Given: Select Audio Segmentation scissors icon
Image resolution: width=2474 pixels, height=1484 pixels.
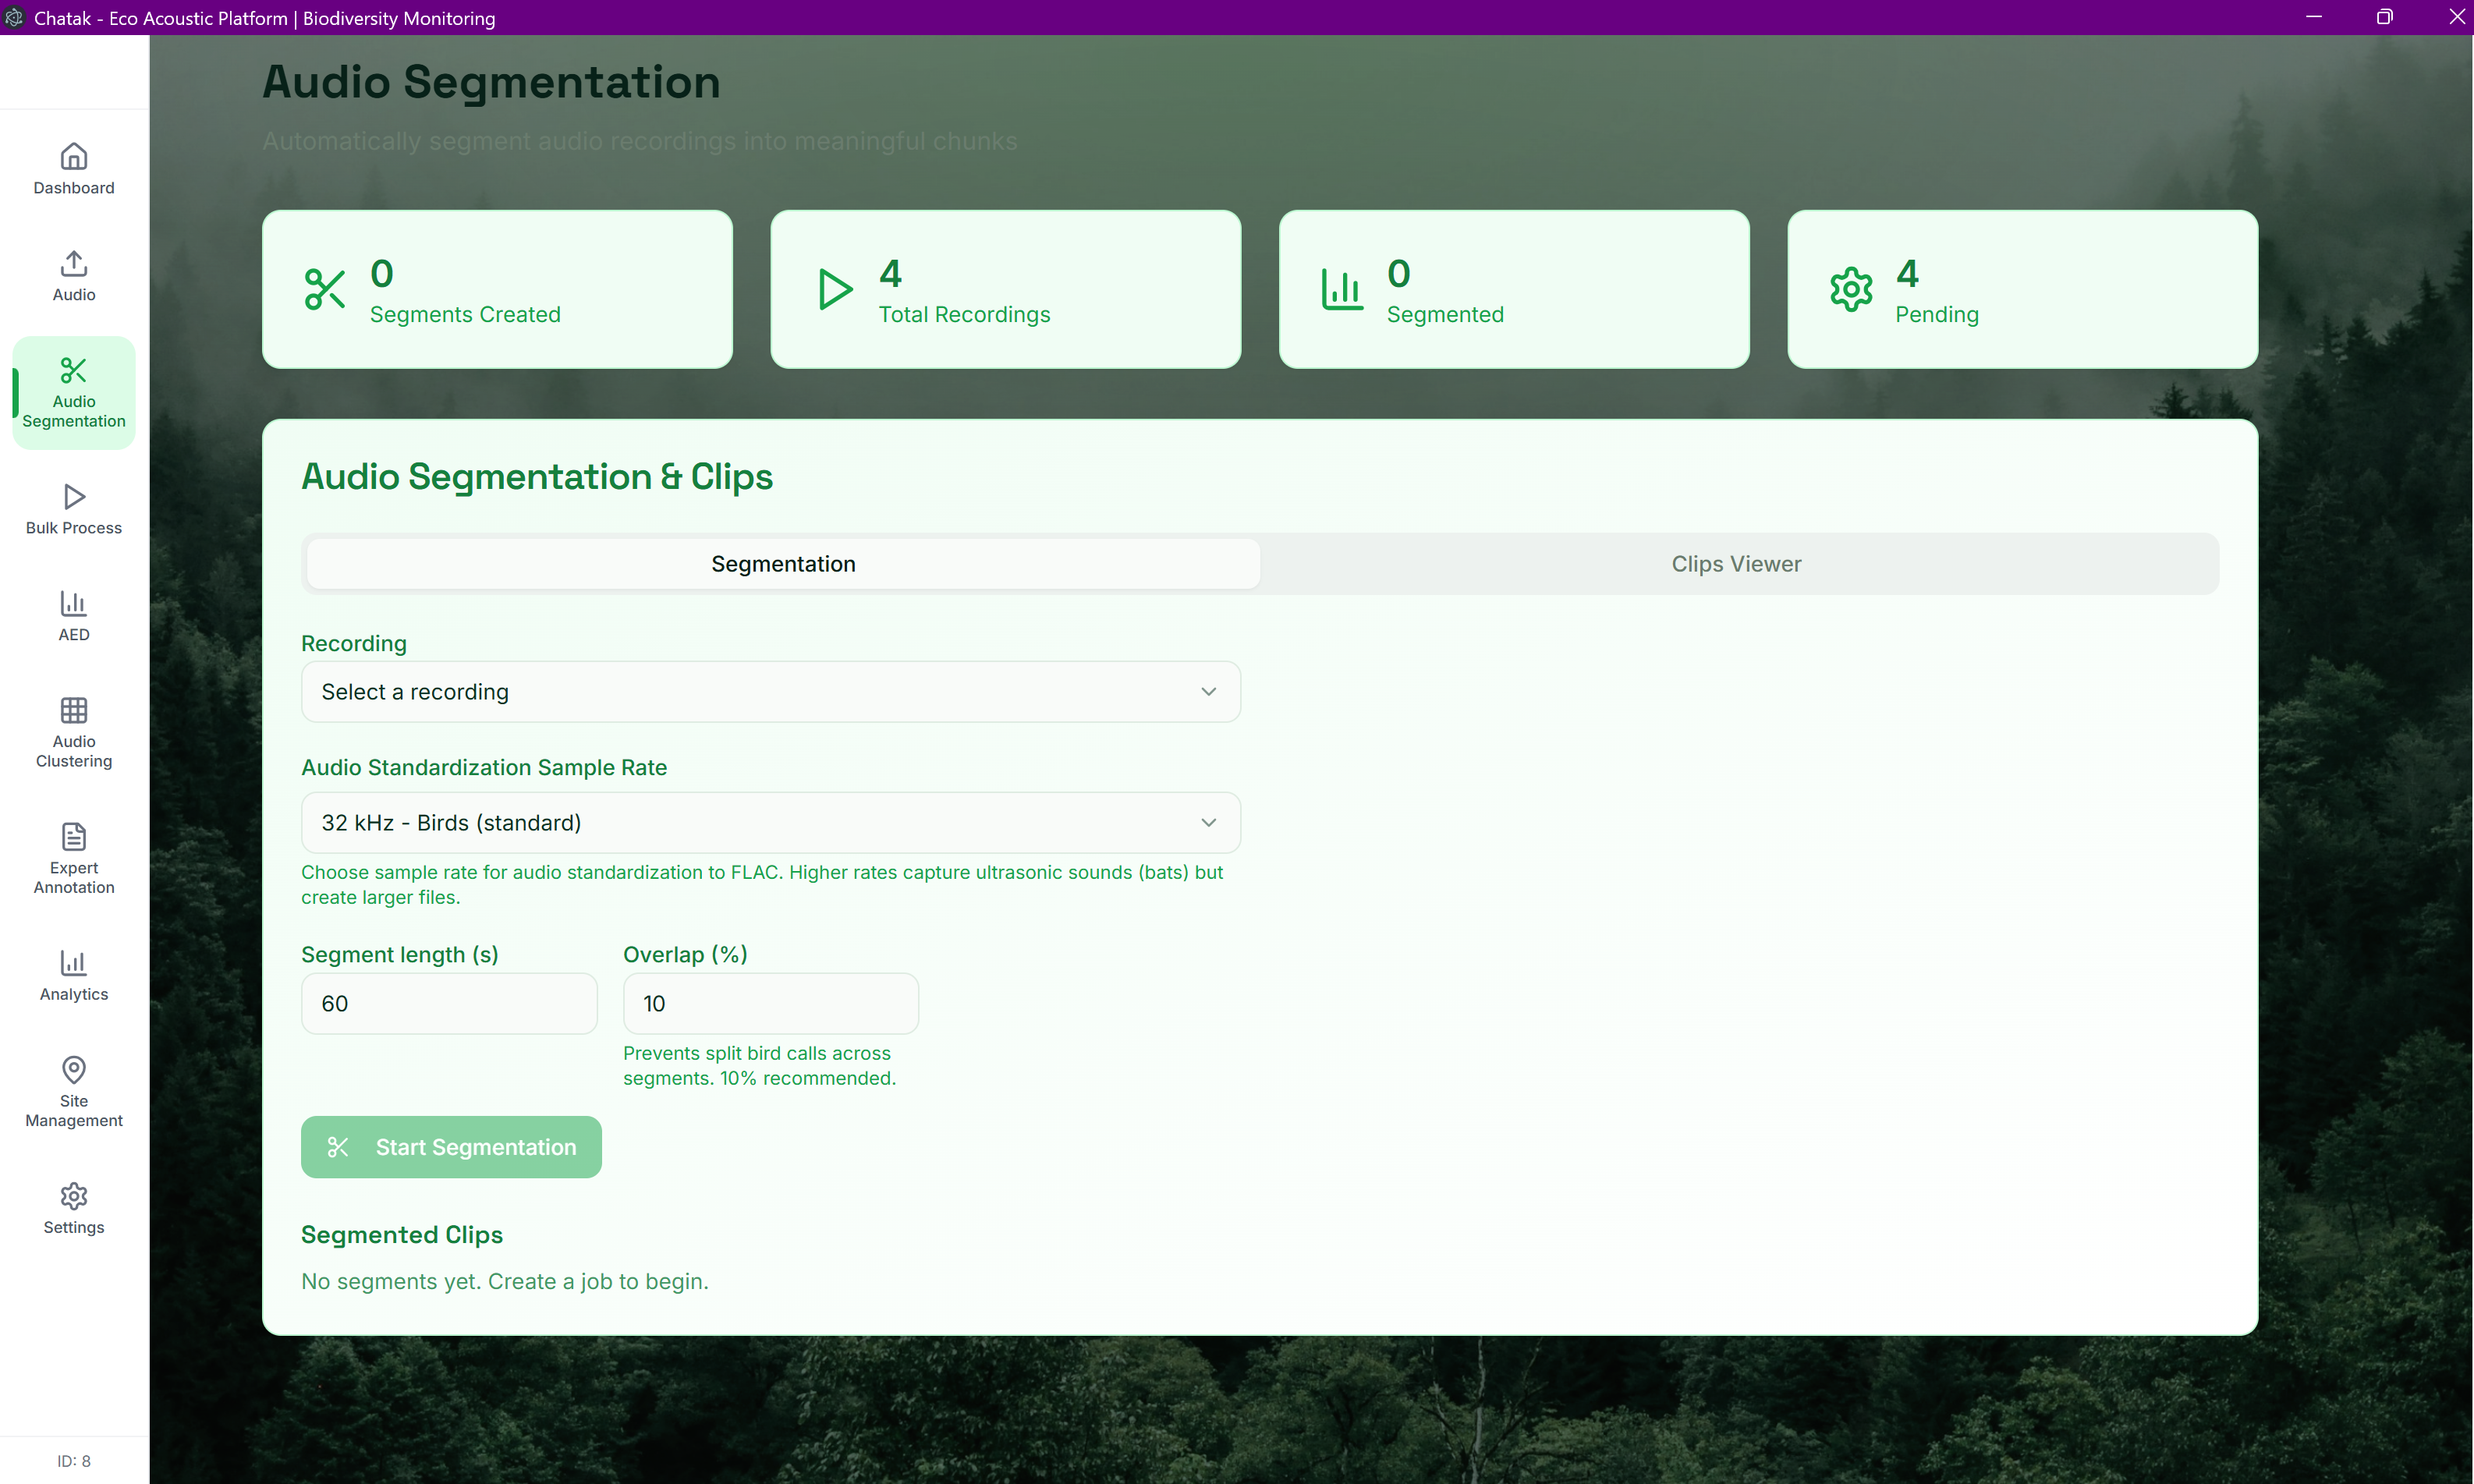Looking at the screenshot, I should pos(74,371).
